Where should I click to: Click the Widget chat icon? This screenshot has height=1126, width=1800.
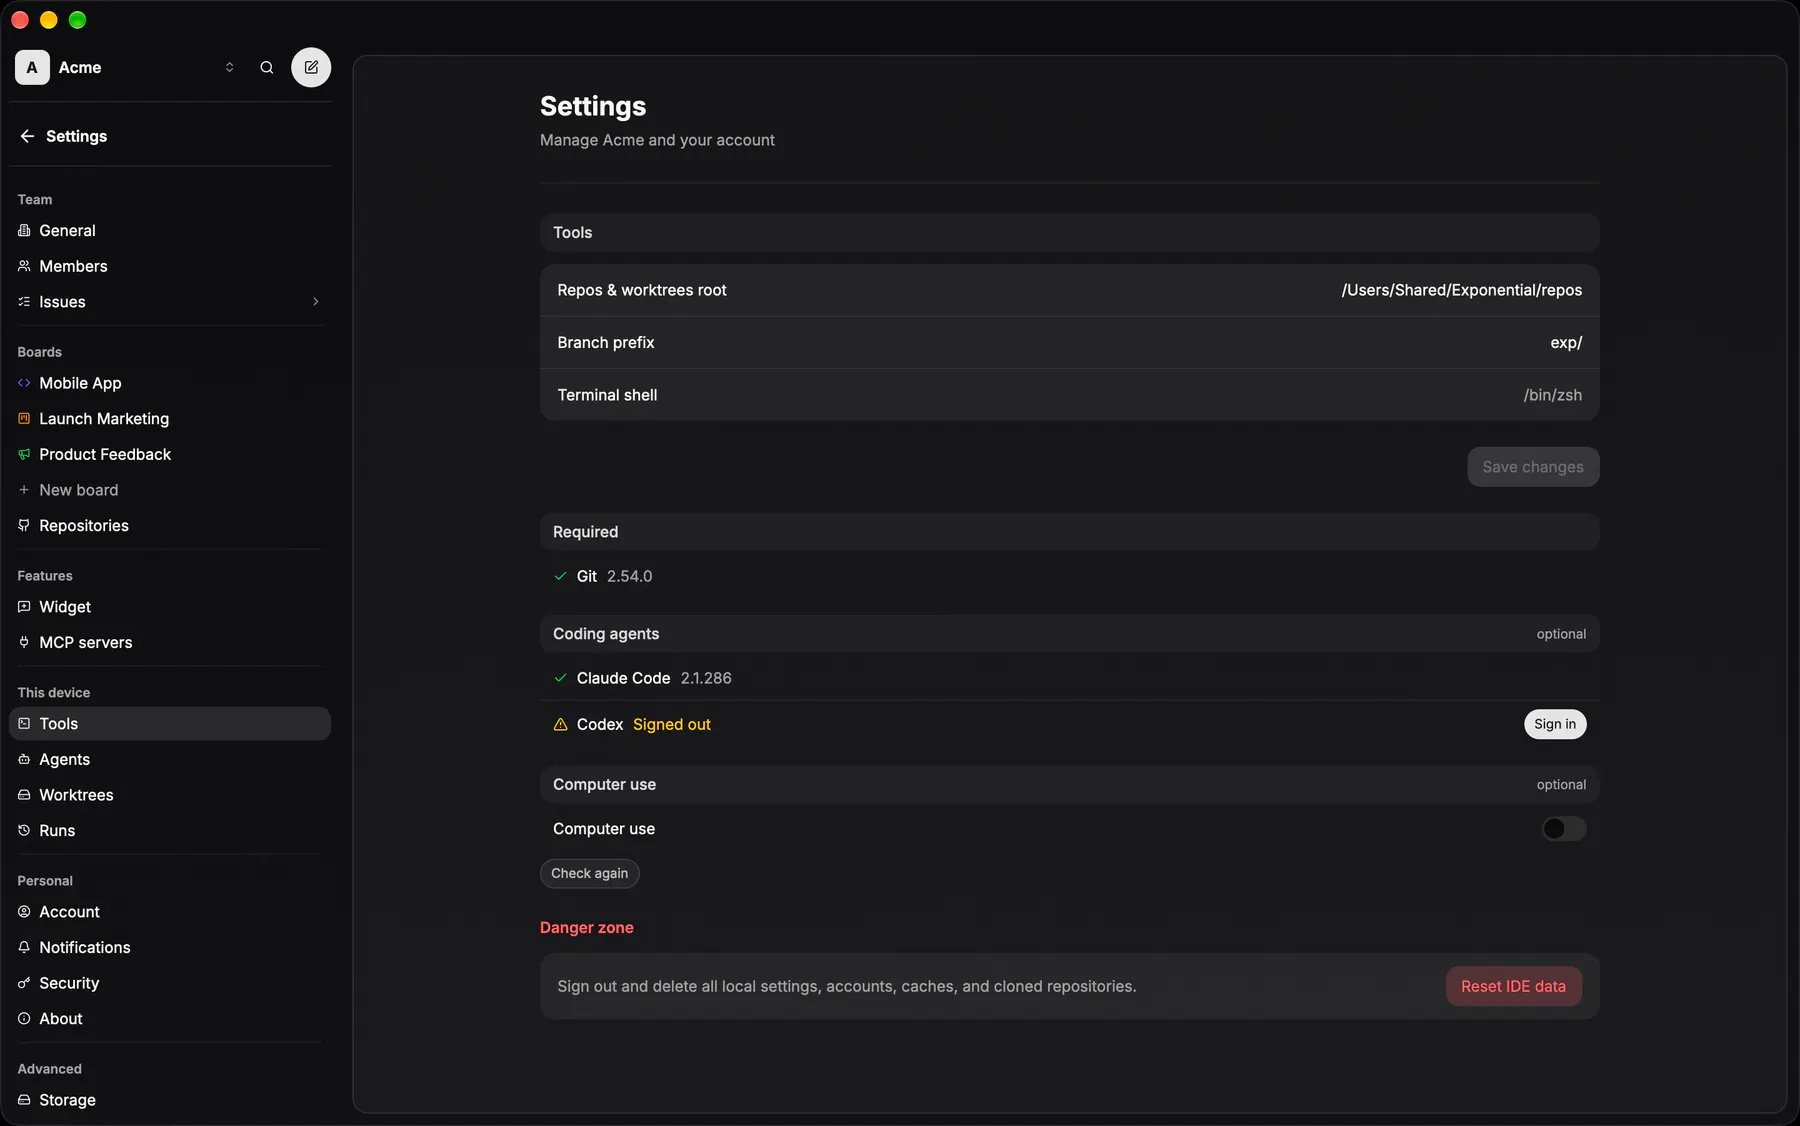pyautogui.click(x=24, y=607)
